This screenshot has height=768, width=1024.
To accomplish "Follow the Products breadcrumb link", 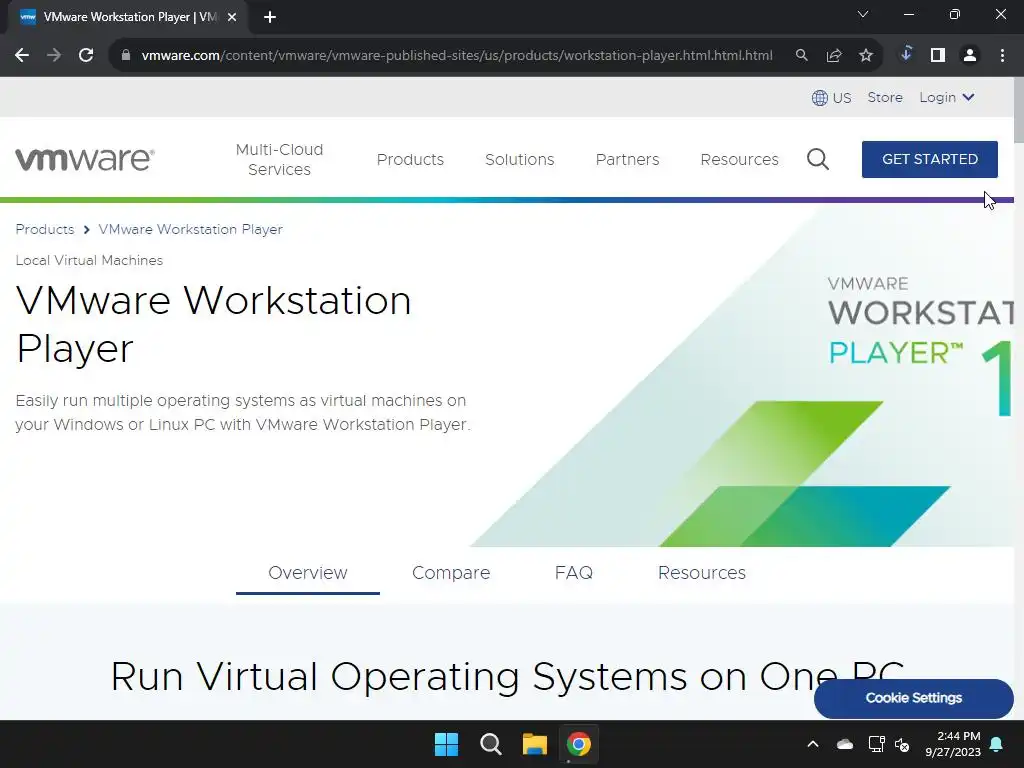I will click(x=45, y=229).
